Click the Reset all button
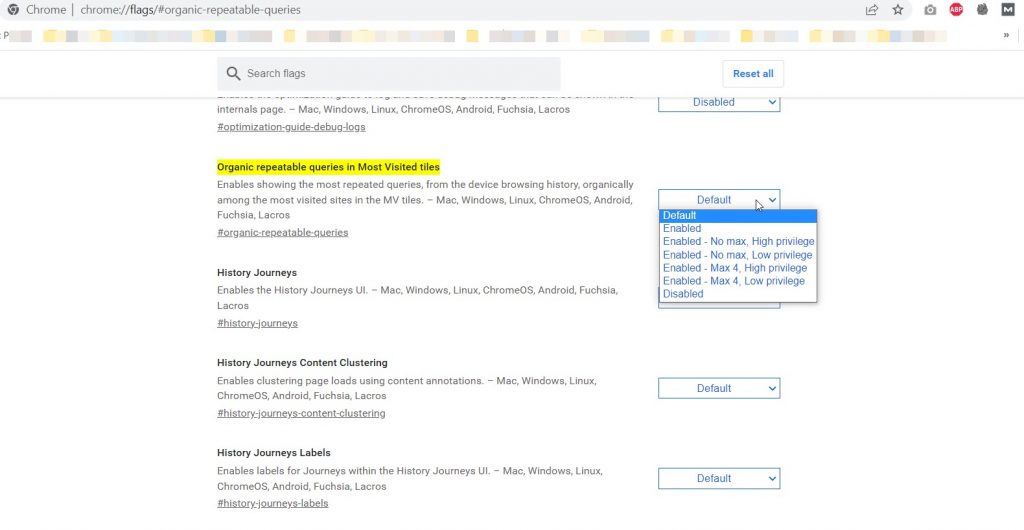 coord(753,74)
